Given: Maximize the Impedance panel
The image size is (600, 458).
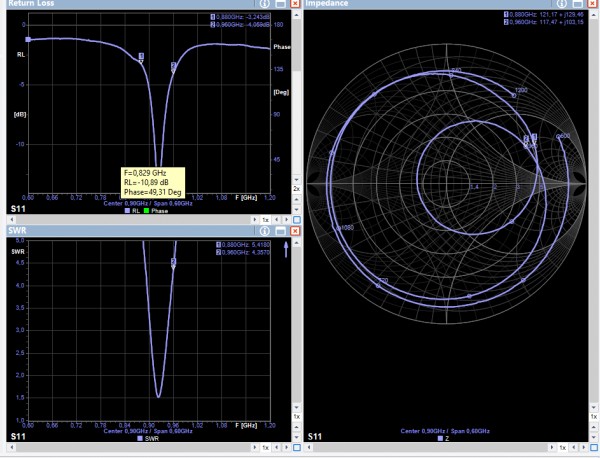Looking at the screenshot, I should (x=577, y=3).
